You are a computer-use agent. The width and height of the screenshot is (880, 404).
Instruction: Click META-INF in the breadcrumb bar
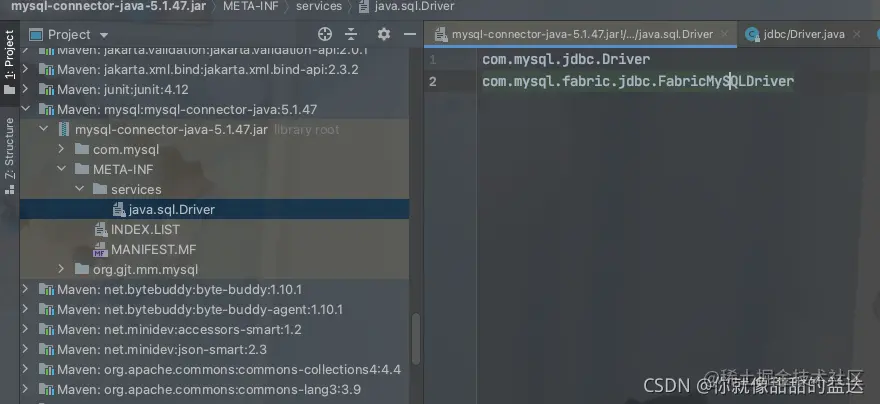point(251,7)
